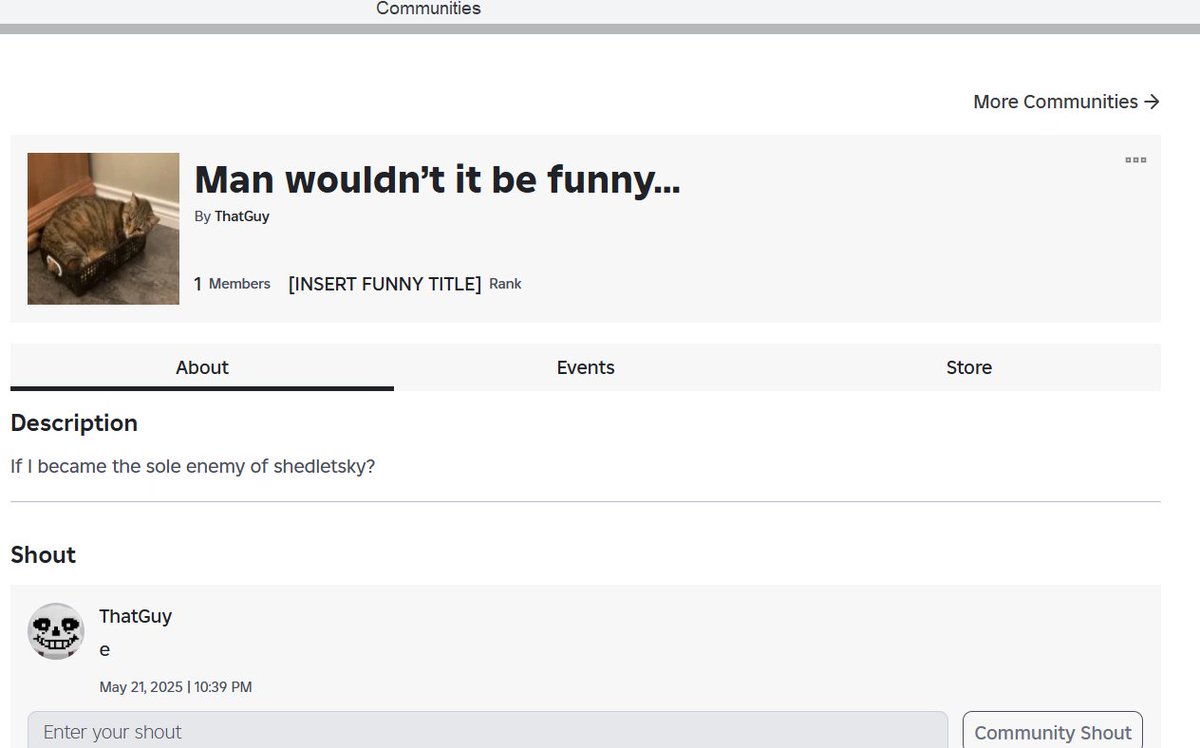Viewport: 1200px width, 748px height.
Task: Open the three-dot community options menu
Action: (1135, 160)
